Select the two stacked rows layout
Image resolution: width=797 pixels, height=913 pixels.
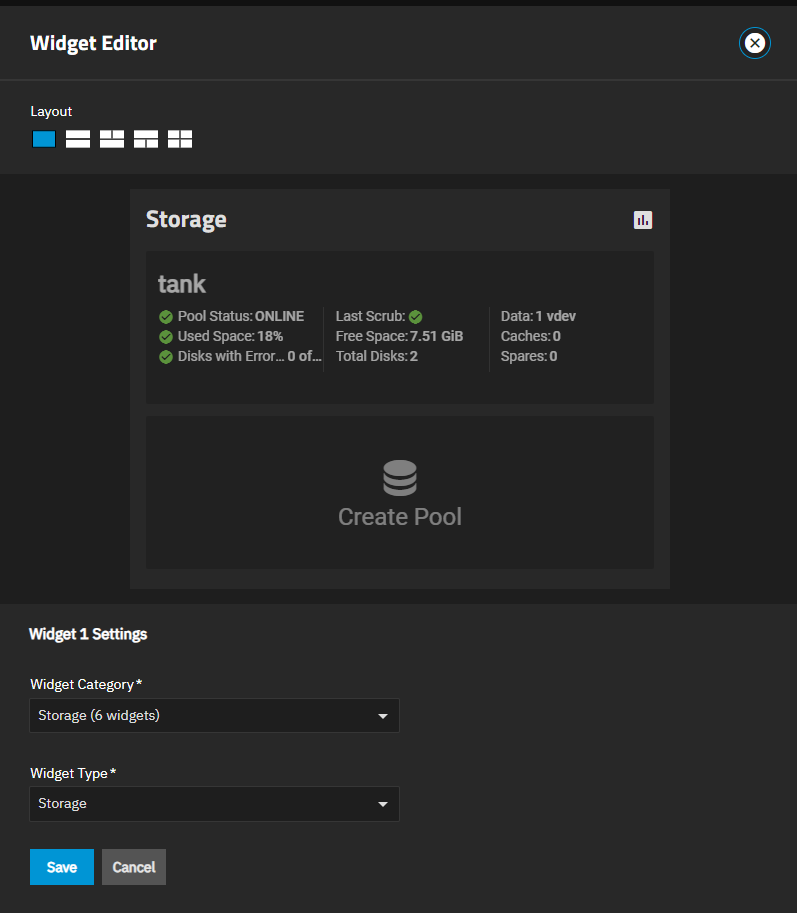[x=78, y=139]
